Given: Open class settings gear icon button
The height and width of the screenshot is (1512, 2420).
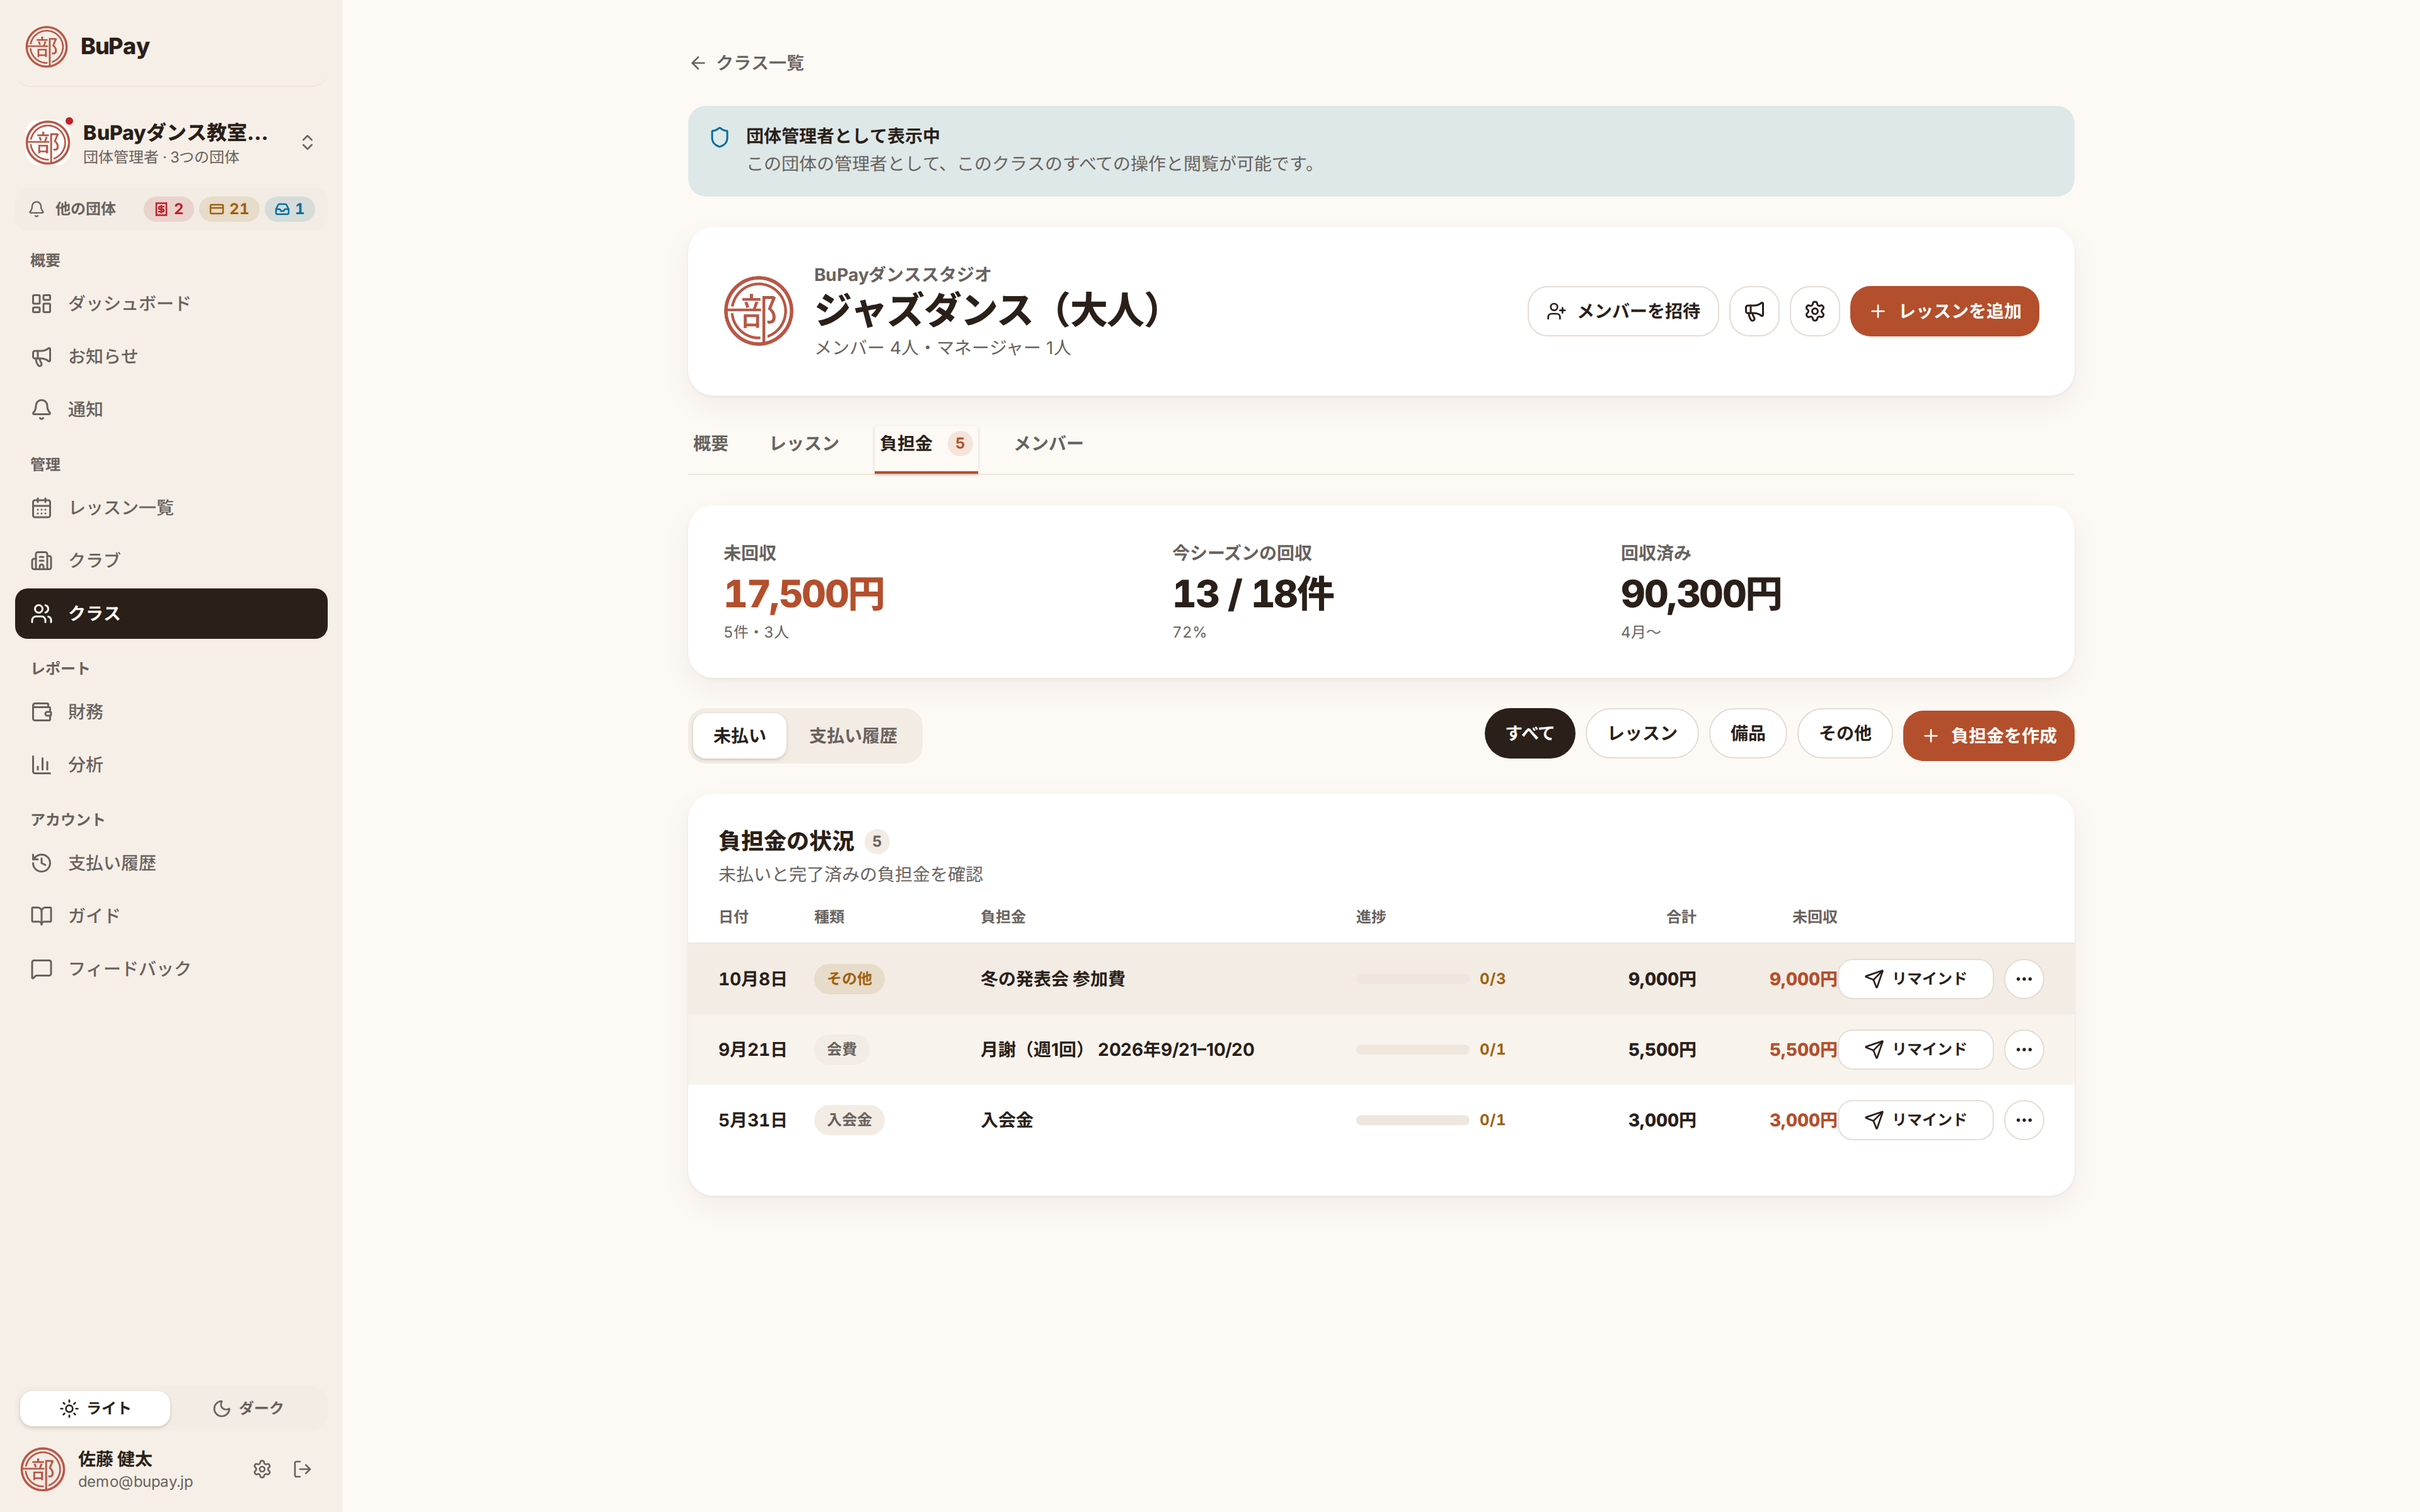Looking at the screenshot, I should click(1814, 311).
